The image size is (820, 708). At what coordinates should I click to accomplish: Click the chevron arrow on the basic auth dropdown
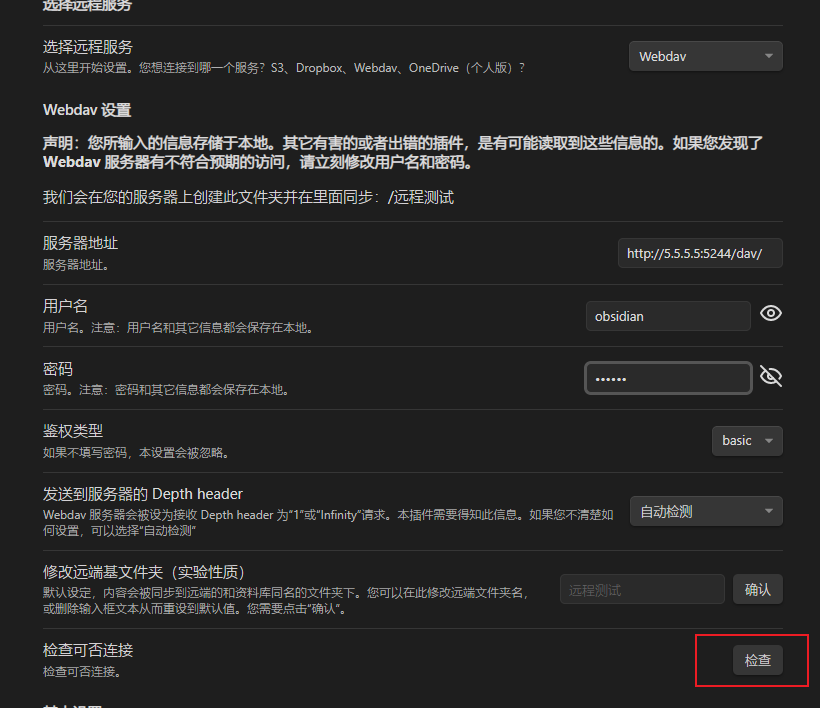770,440
